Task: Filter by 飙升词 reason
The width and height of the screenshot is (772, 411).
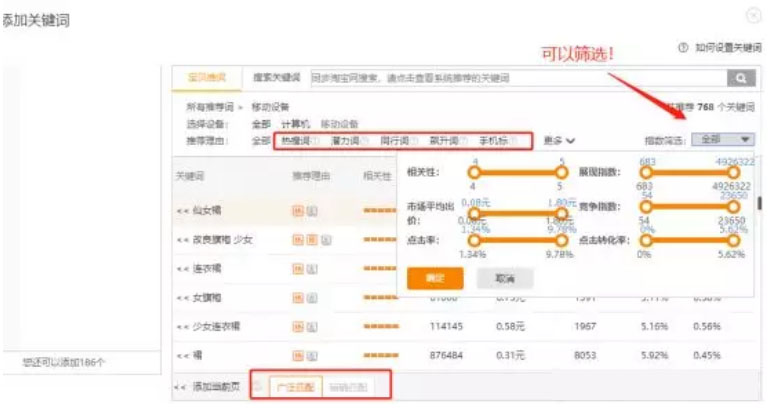Action: (x=444, y=141)
